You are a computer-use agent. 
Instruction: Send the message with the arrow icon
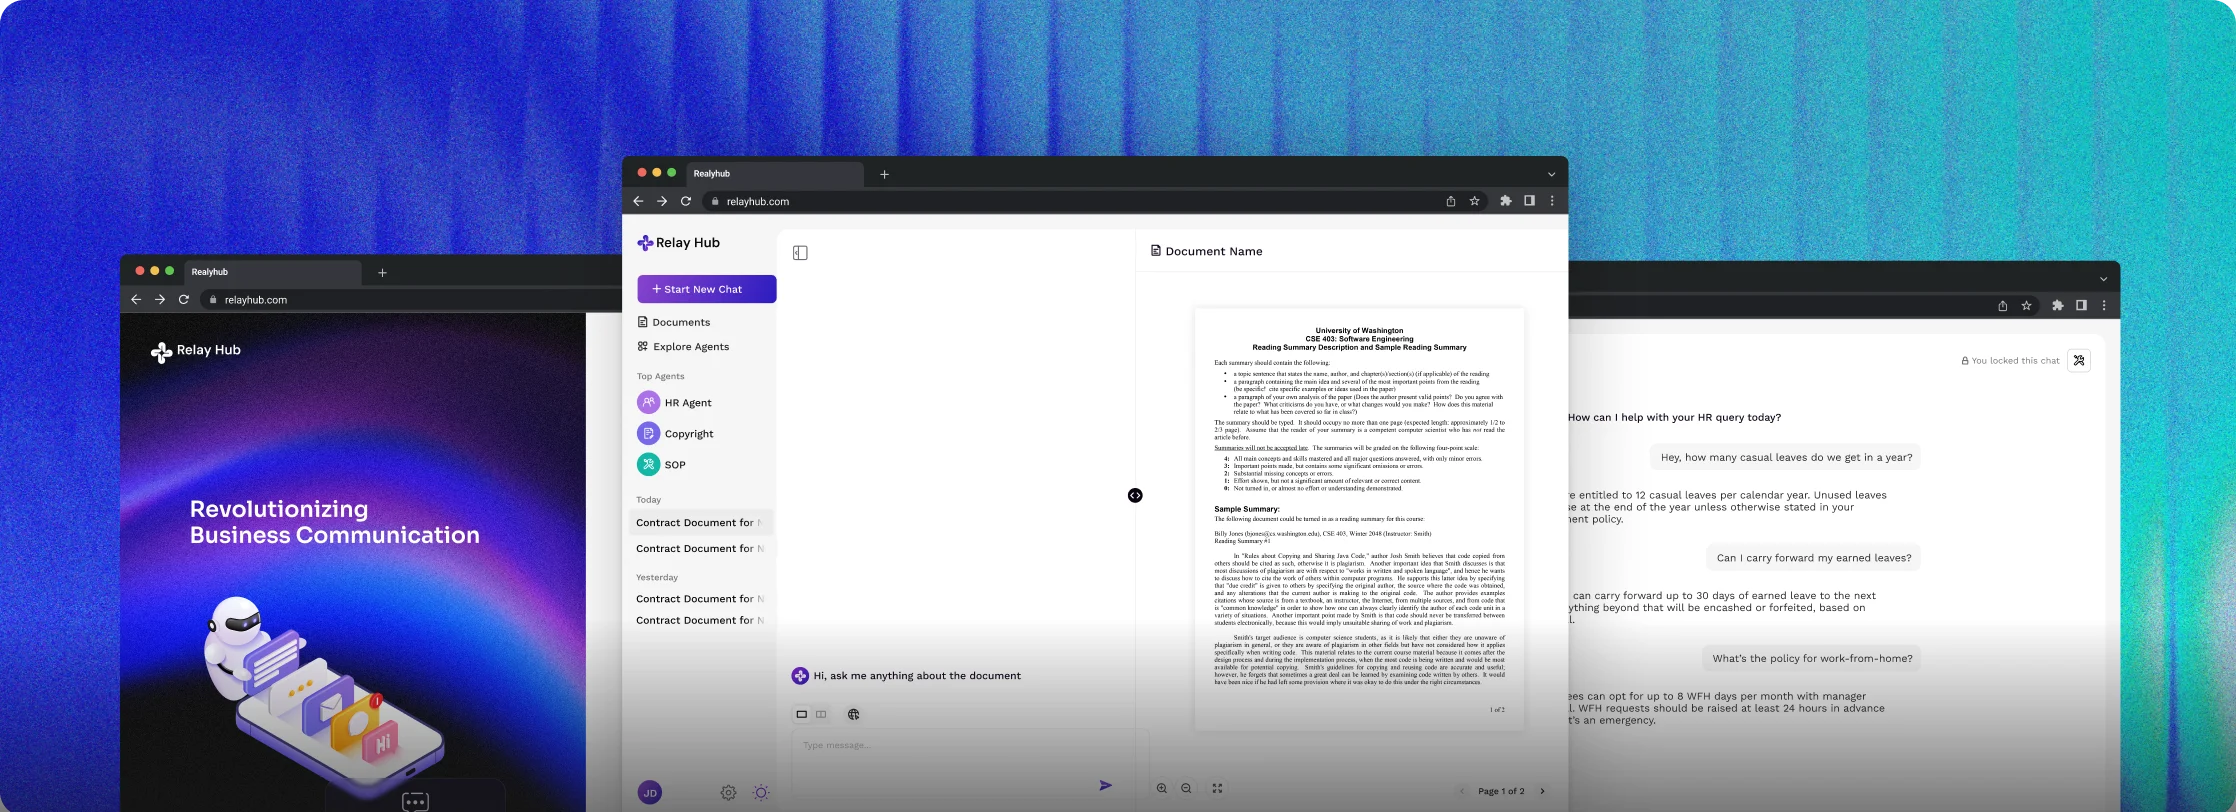pyautogui.click(x=1105, y=786)
